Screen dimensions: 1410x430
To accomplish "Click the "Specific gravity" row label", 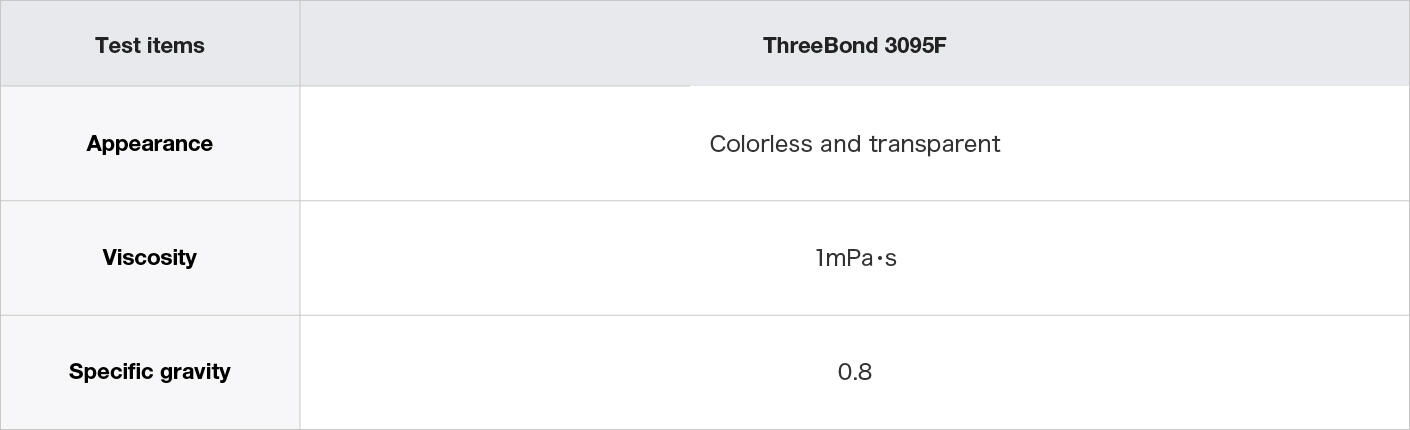I will [150, 372].
